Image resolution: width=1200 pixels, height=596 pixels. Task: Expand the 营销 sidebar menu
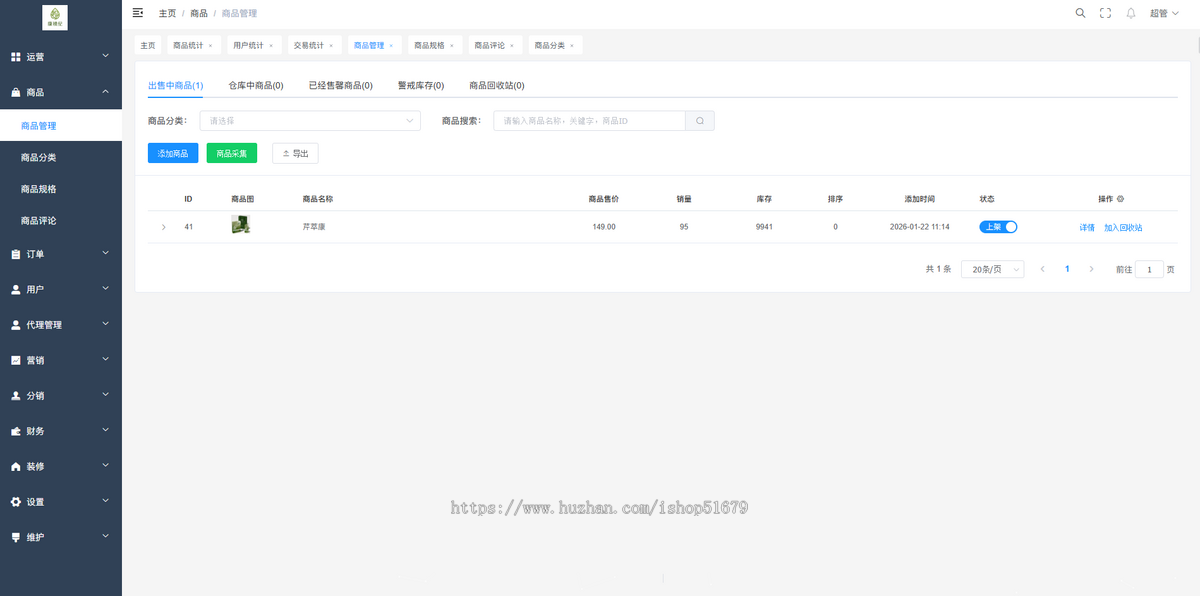coord(61,360)
